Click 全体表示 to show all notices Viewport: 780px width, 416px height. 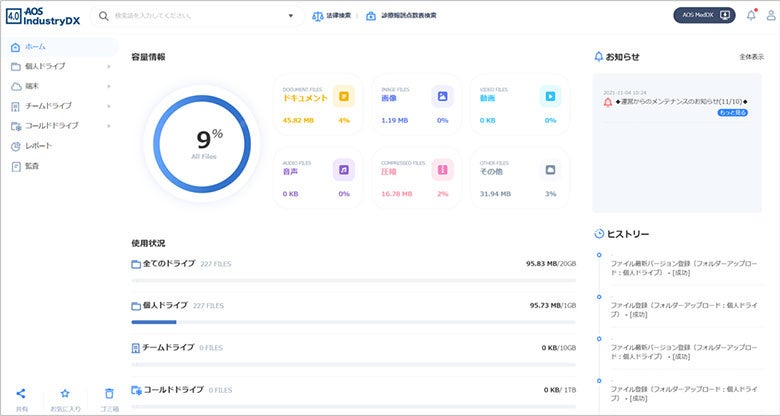(751, 57)
